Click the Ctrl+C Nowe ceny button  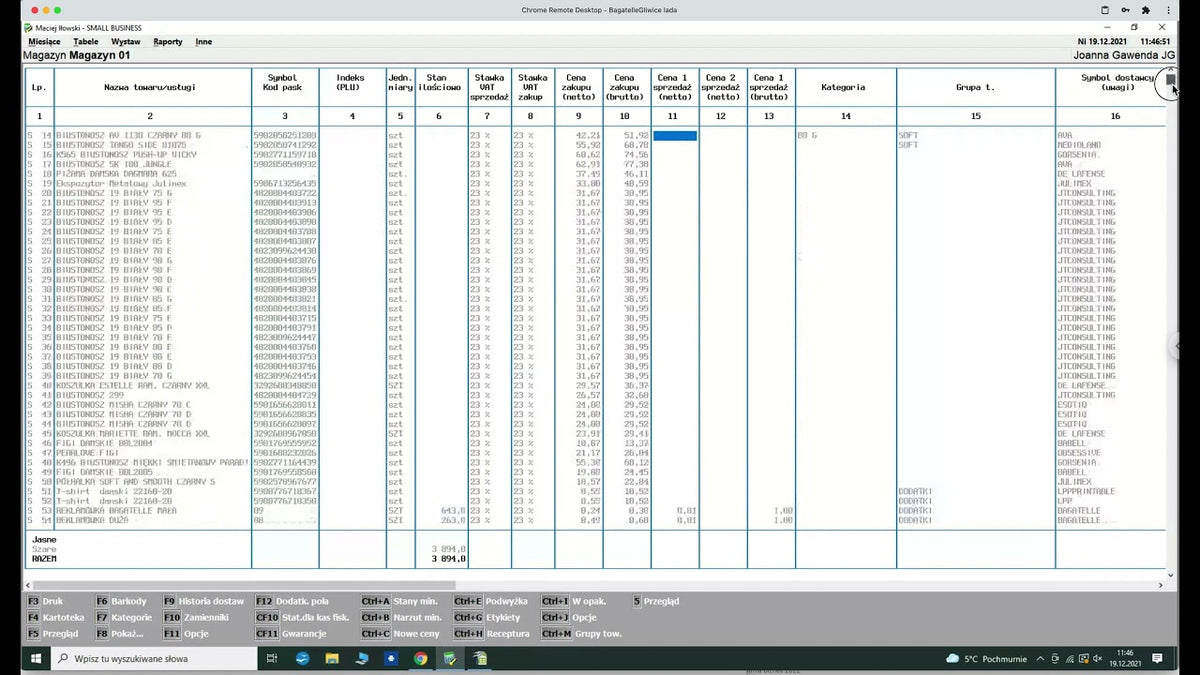pyautogui.click(x=402, y=633)
